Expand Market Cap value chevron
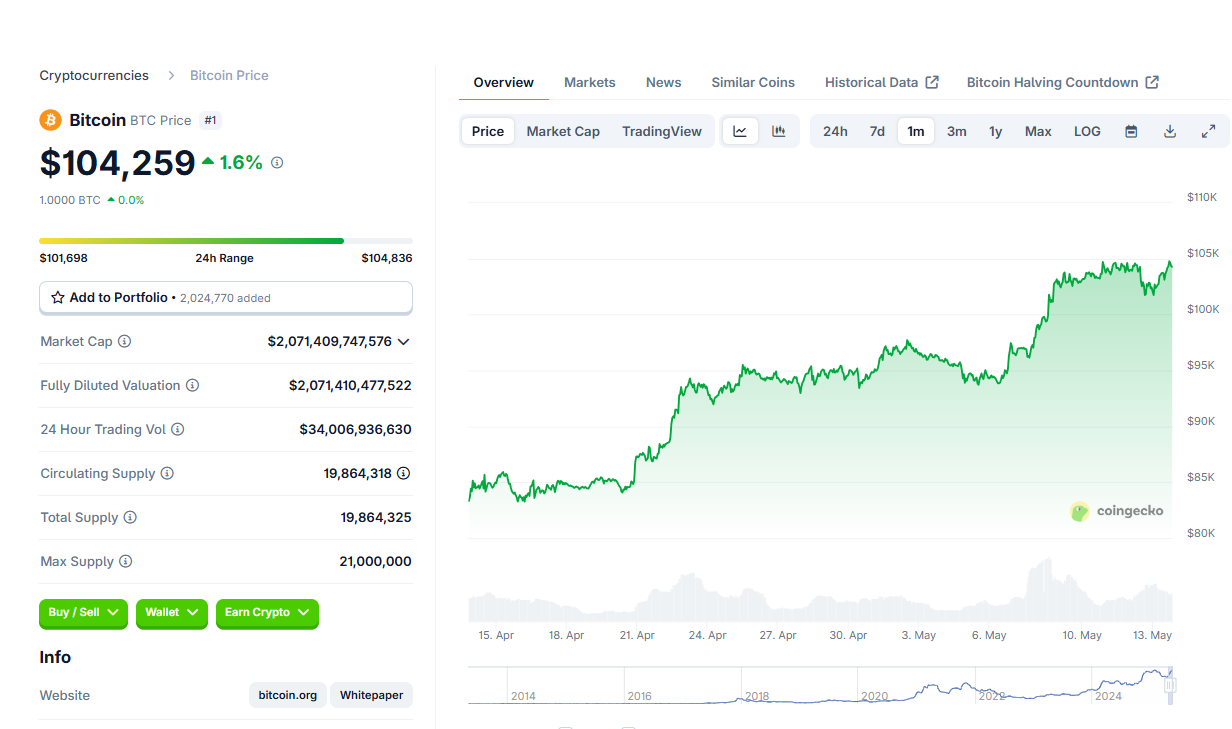1232x729 pixels. [x=404, y=342]
